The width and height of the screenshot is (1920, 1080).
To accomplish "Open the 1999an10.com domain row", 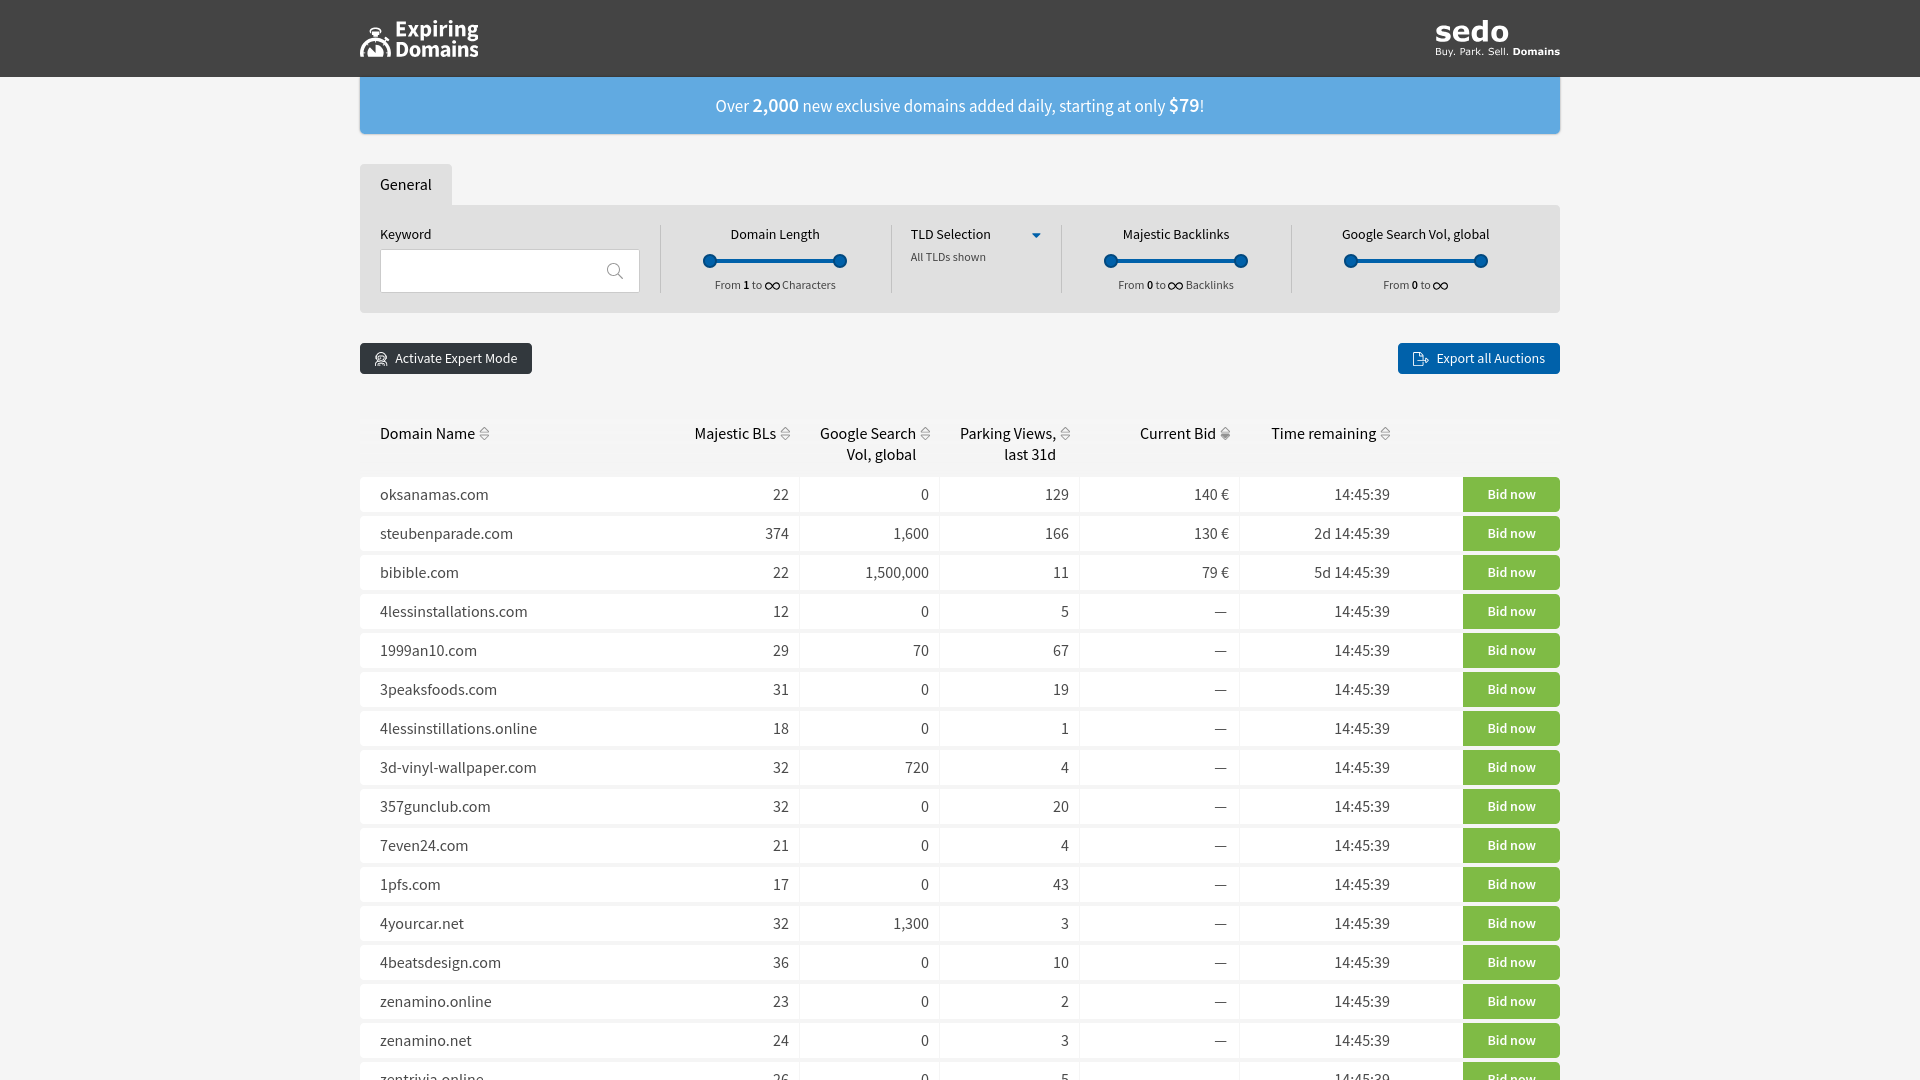I will 960,650.
